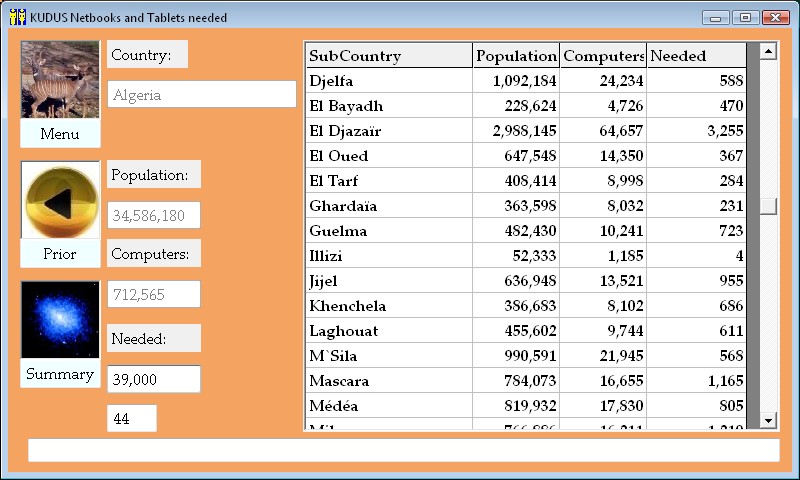
Task: Click the scrollbar up arrow
Action: [768, 51]
